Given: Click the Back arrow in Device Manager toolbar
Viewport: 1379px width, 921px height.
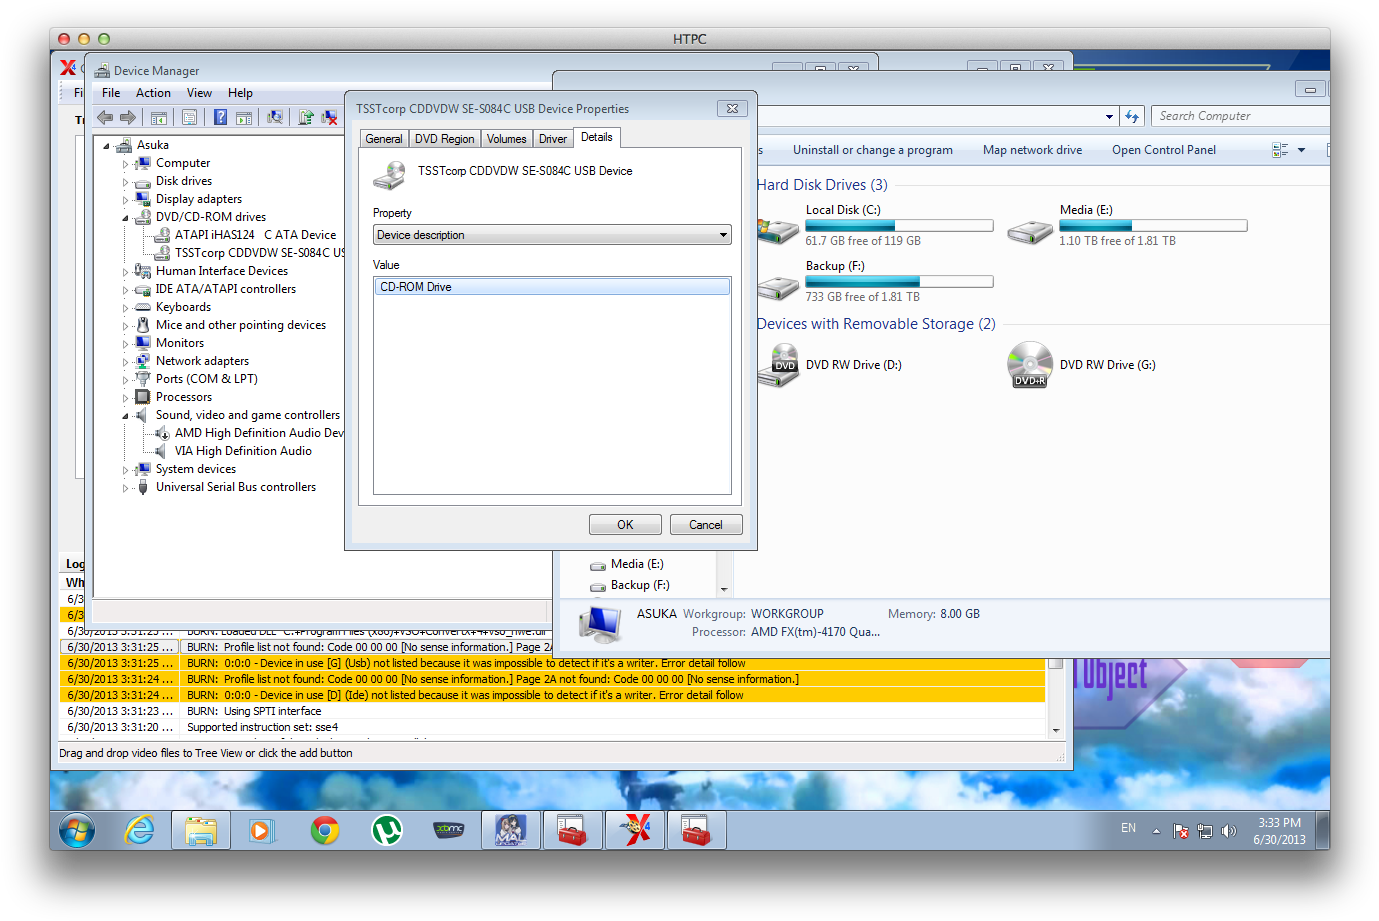Looking at the screenshot, I should coord(105,117).
